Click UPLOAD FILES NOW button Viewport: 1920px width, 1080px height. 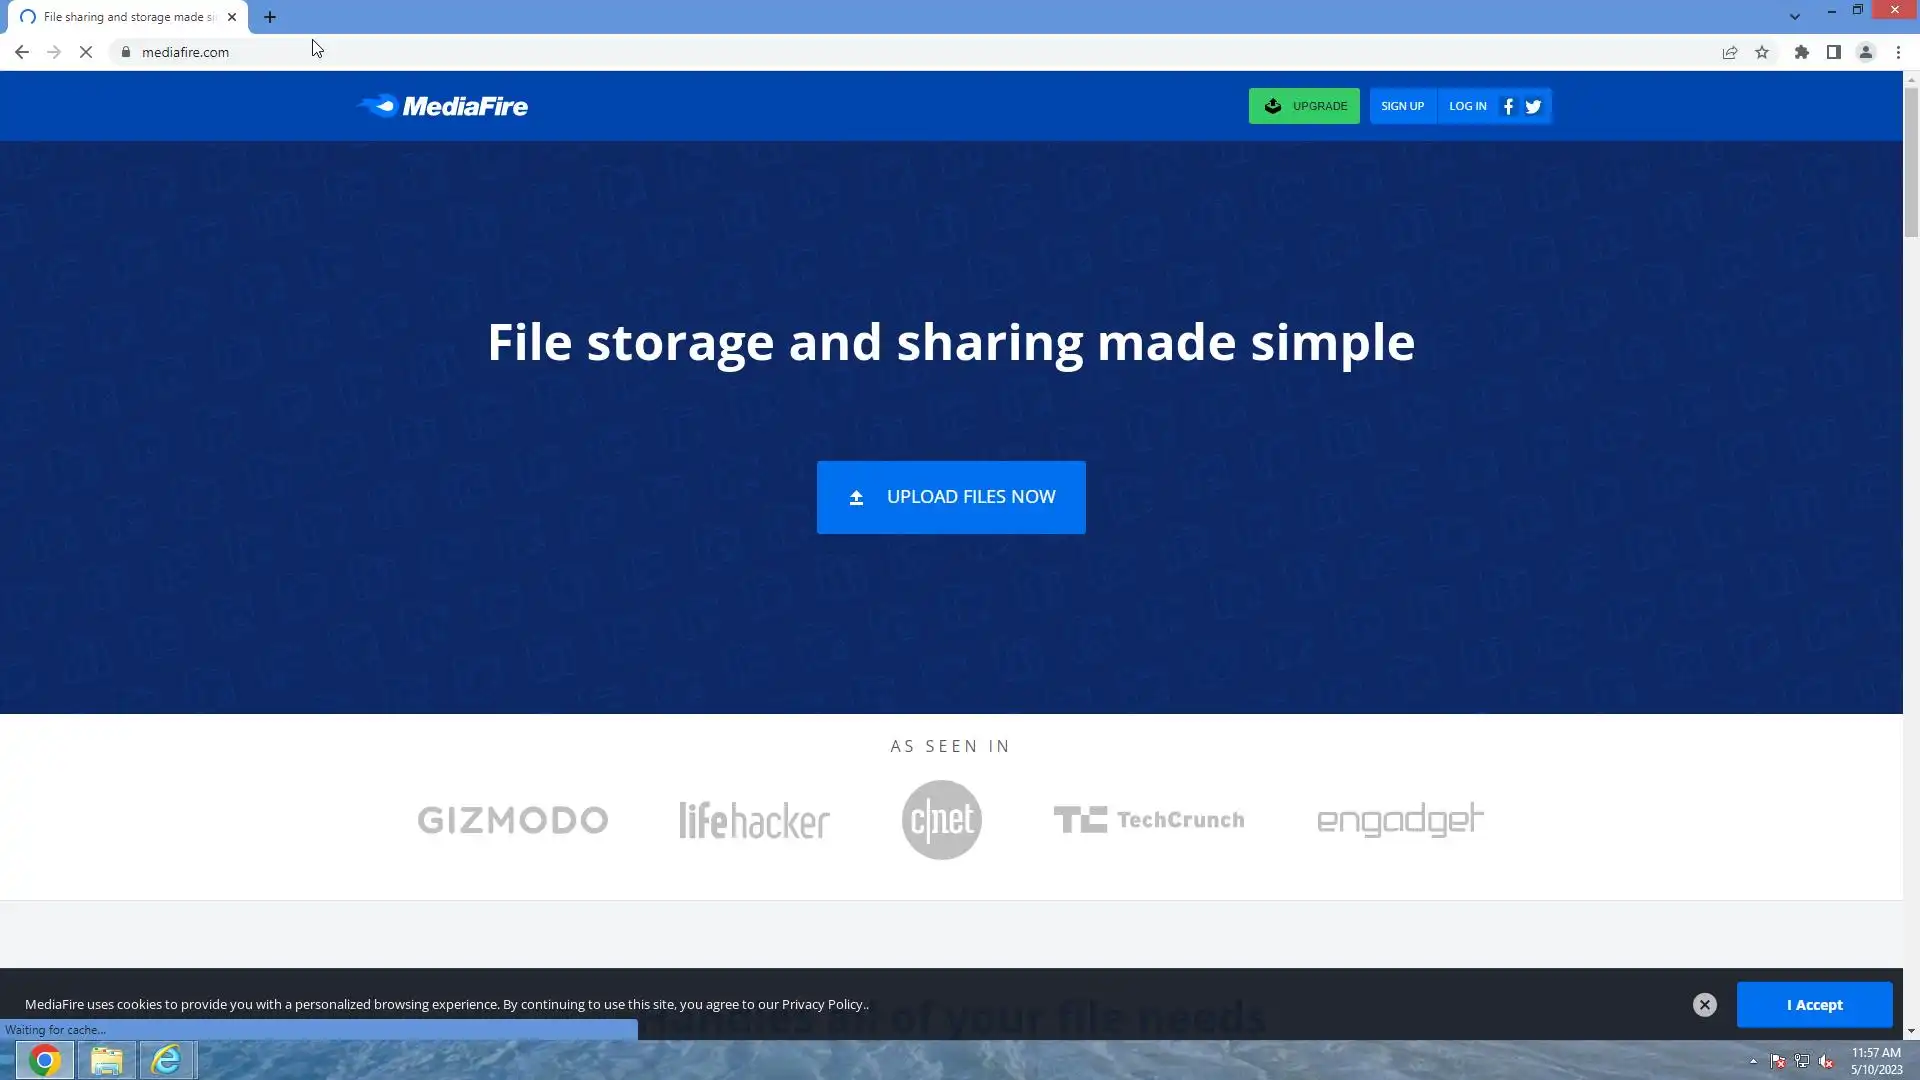tap(950, 497)
